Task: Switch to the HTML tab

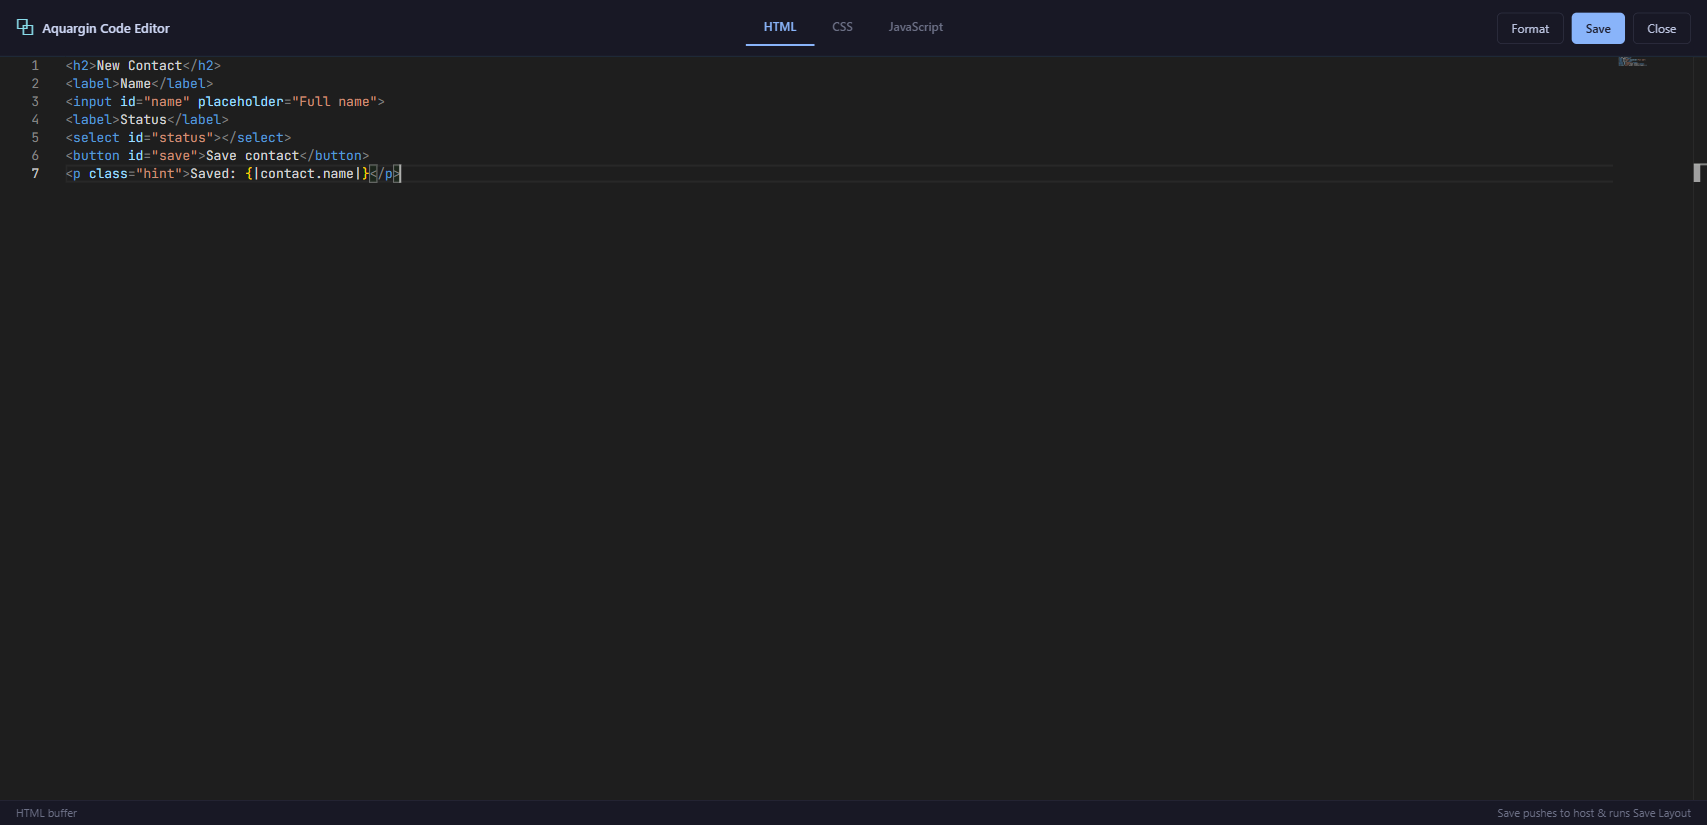Action: 780,27
